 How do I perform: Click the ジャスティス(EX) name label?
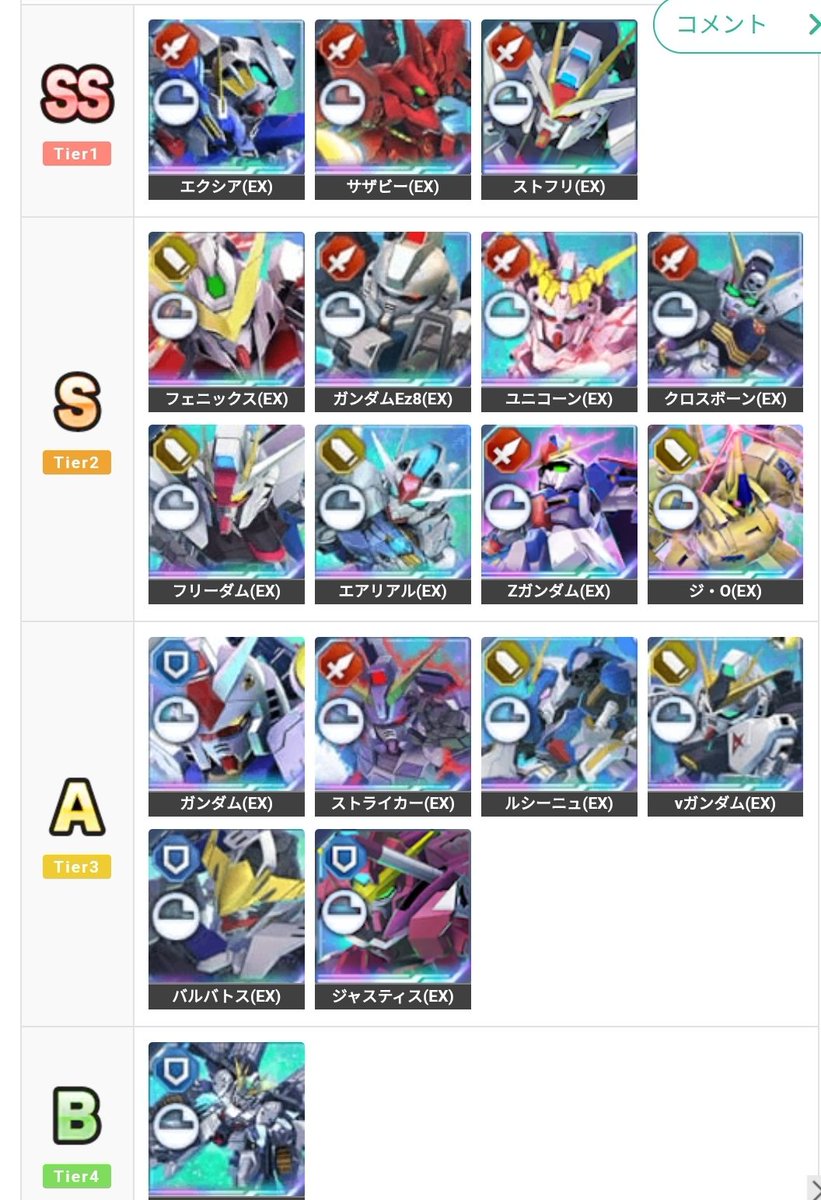coord(392,996)
